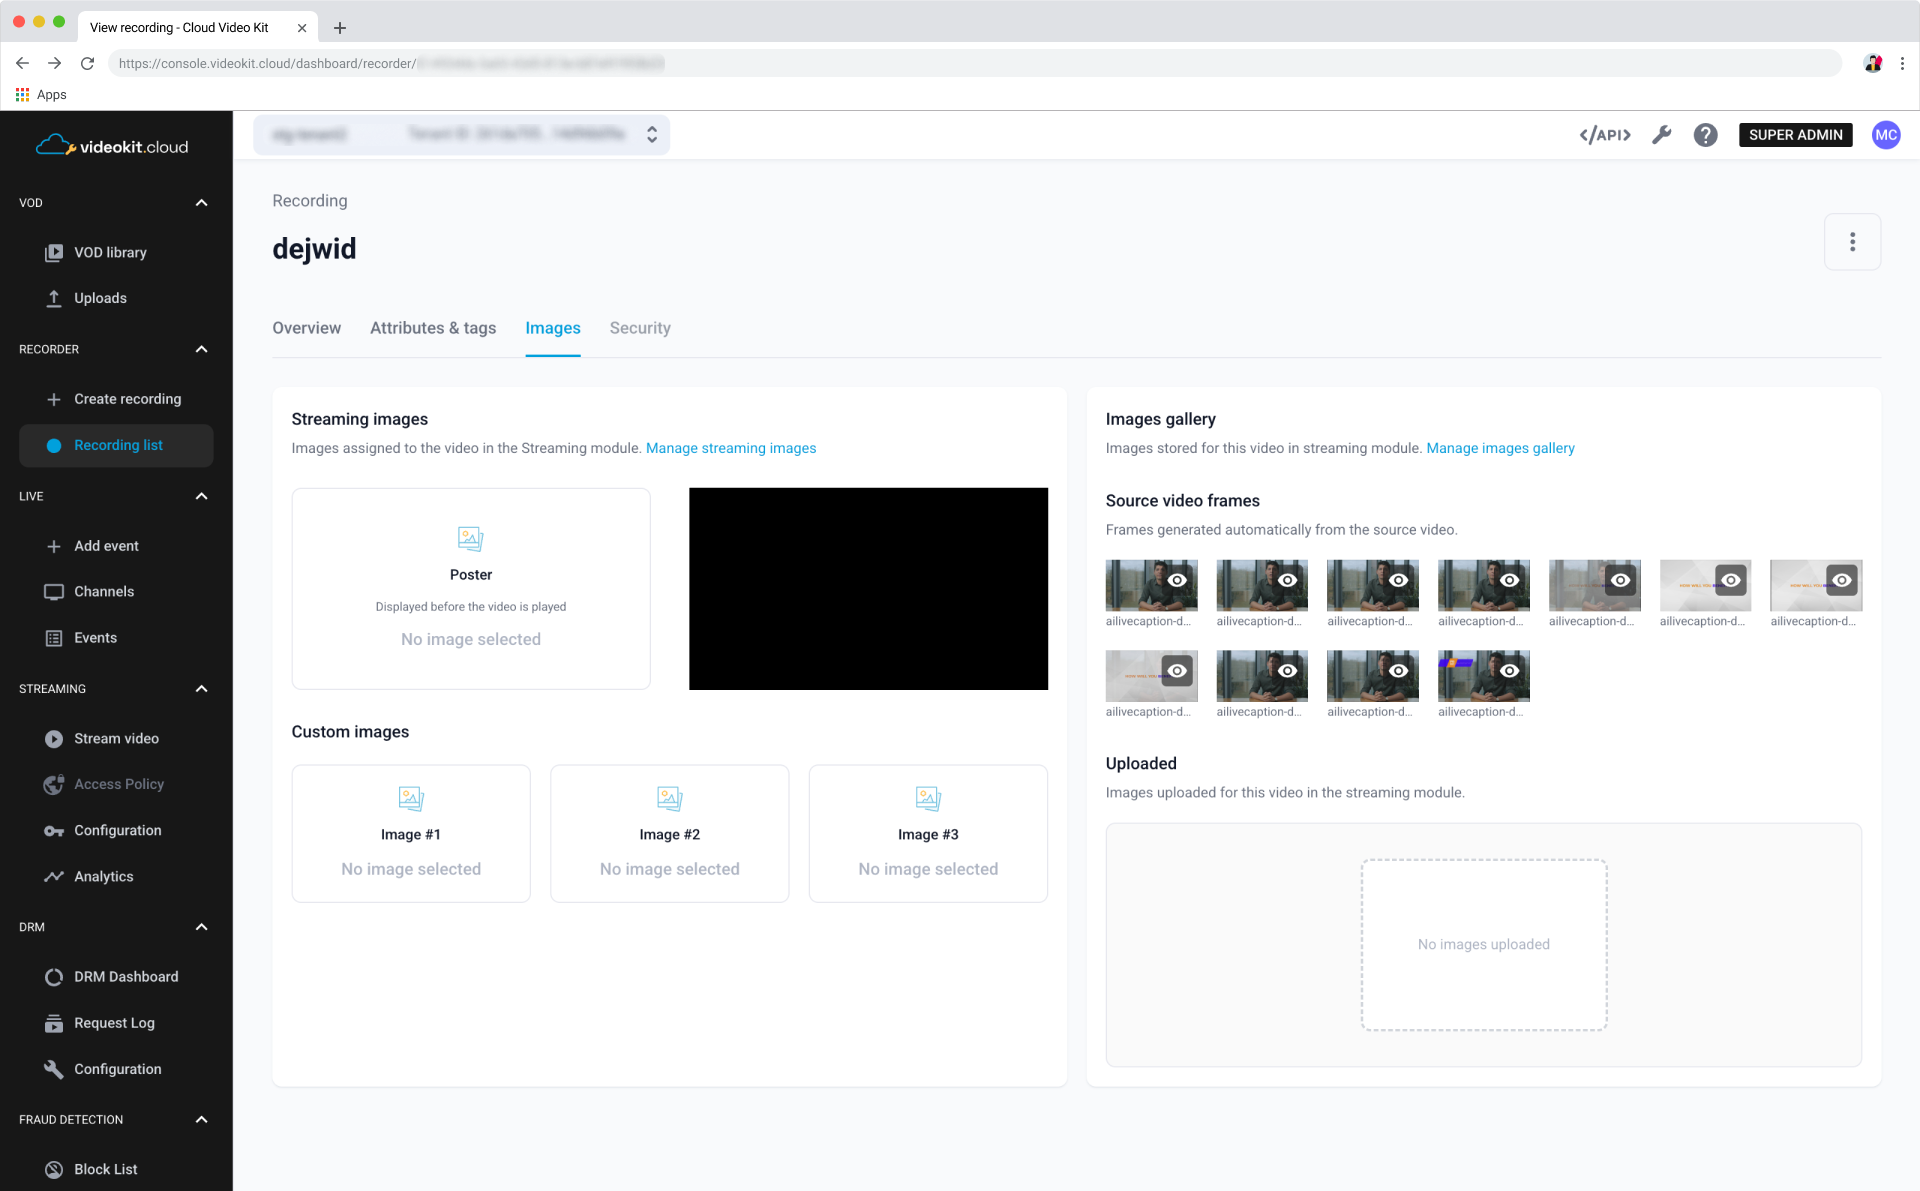Click the Uploads arrow icon
The width and height of the screenshot is (1920, 1191).
tap(54, 299)
